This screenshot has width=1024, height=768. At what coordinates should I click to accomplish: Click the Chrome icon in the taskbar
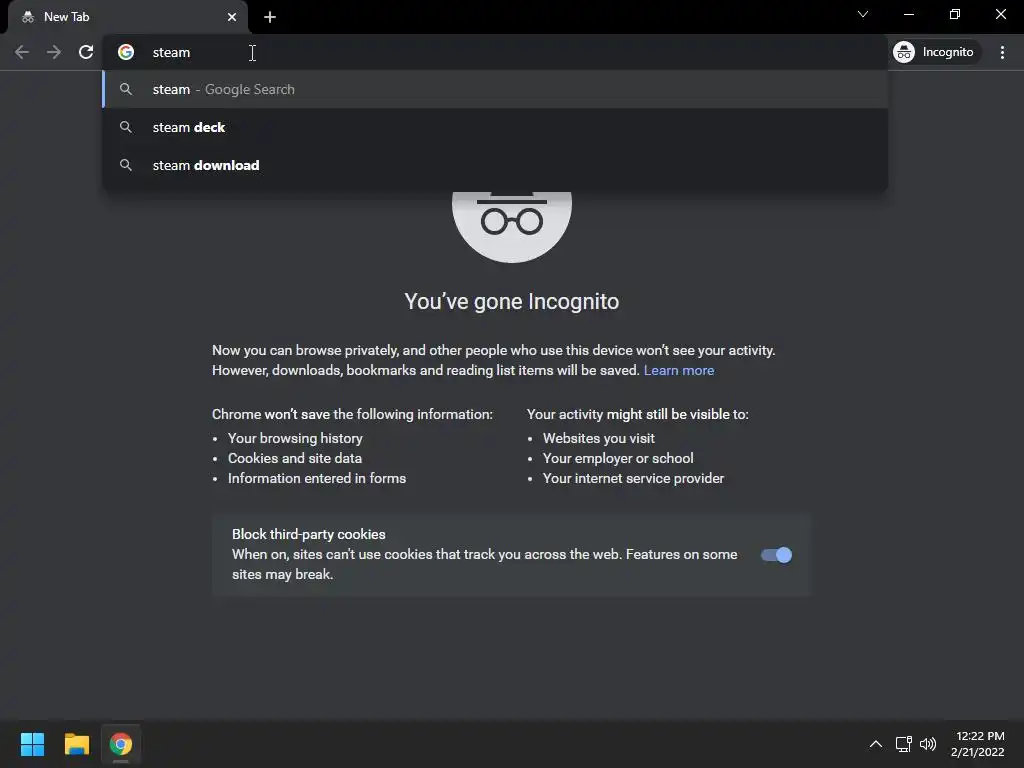121,744
